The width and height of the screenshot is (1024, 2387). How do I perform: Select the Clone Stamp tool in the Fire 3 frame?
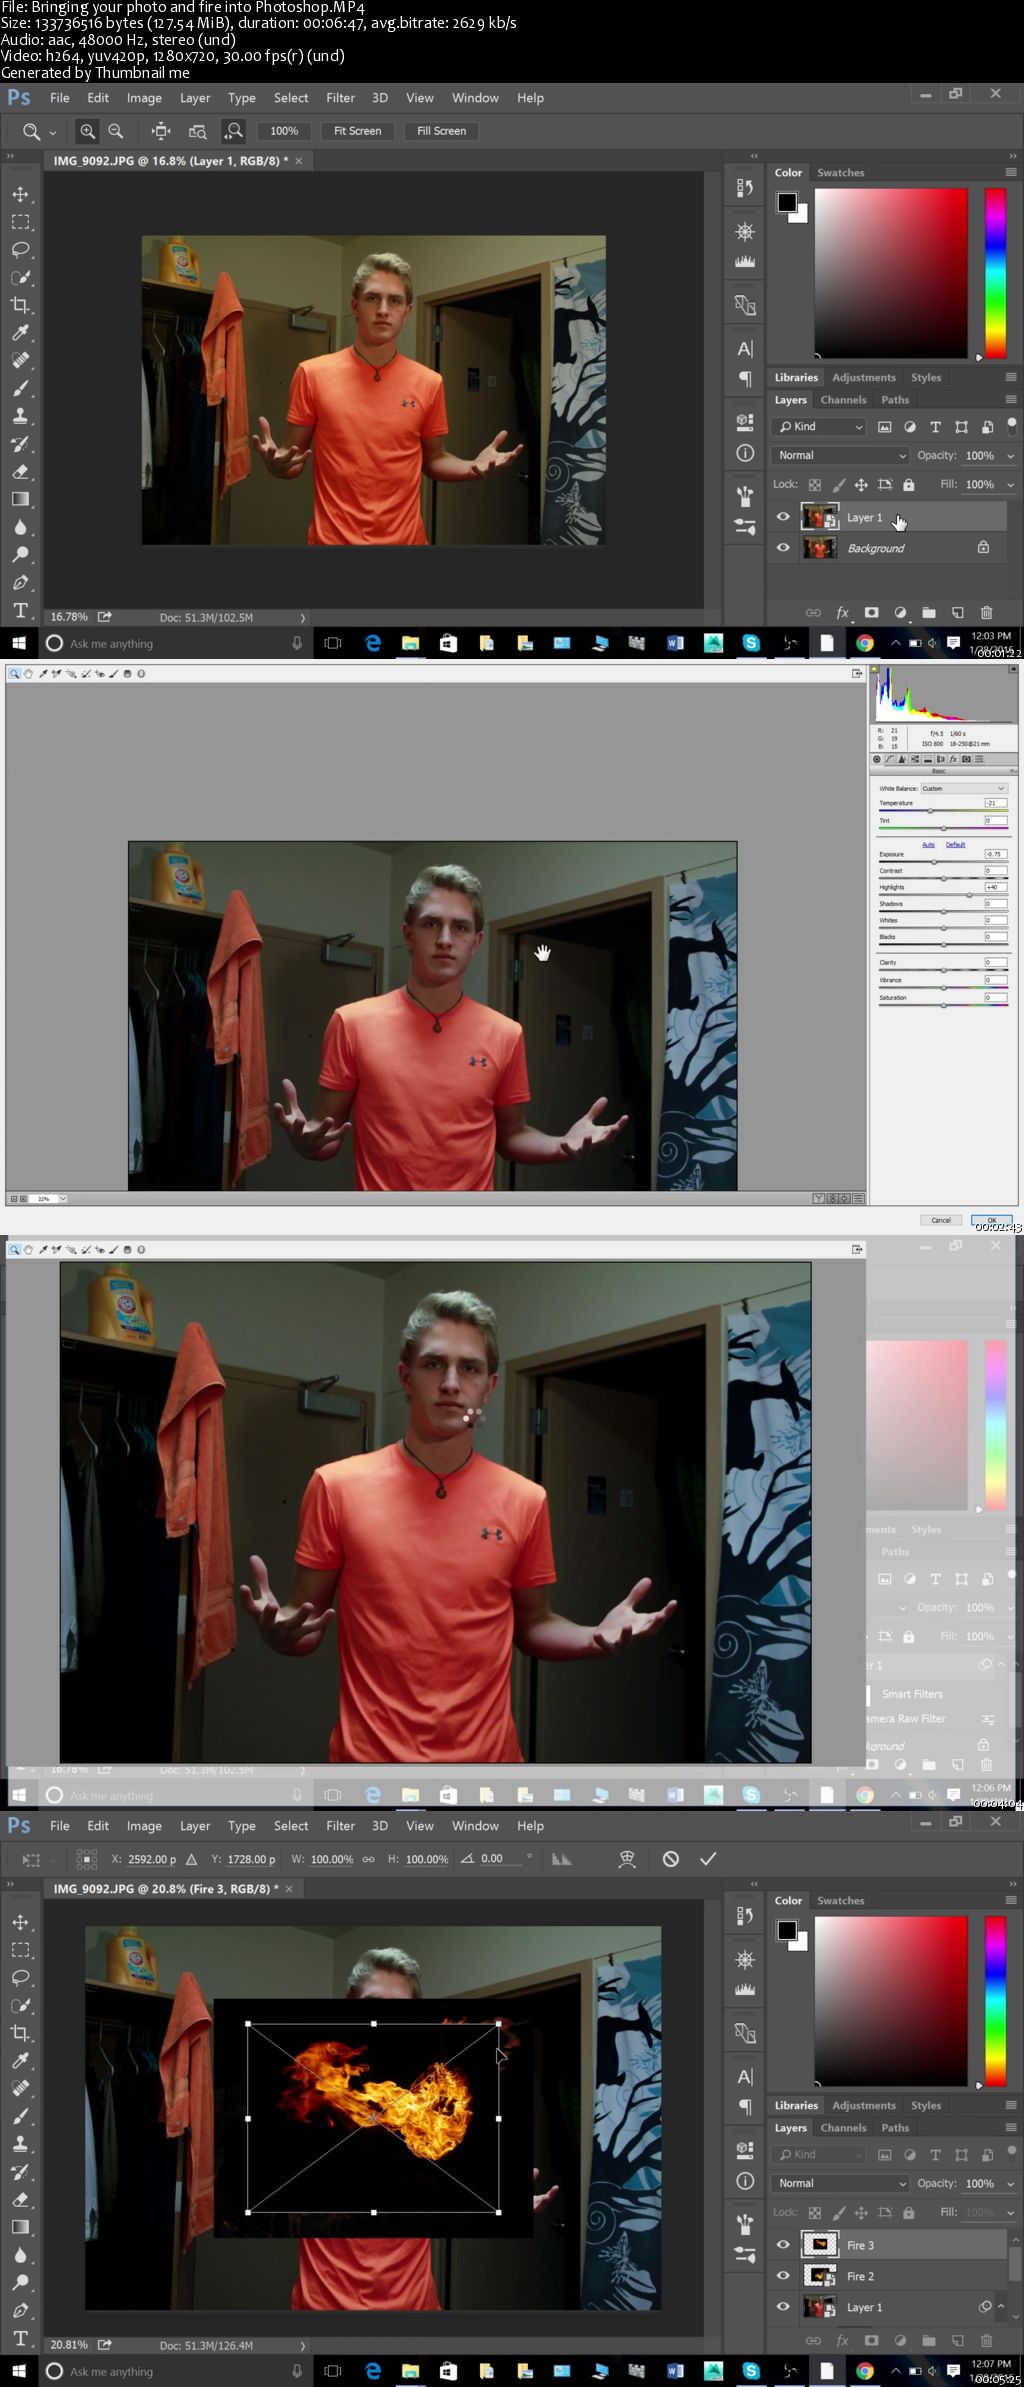coord(20,2144)
